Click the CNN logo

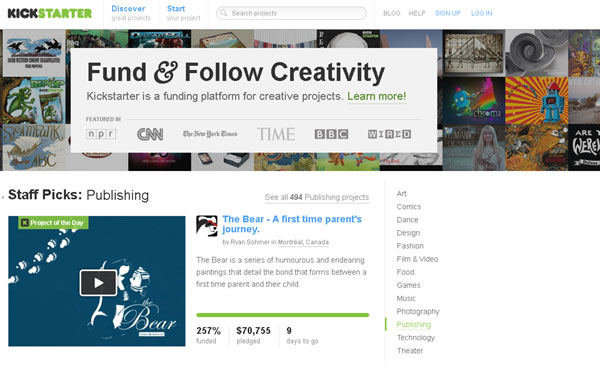tap(150, 134)
